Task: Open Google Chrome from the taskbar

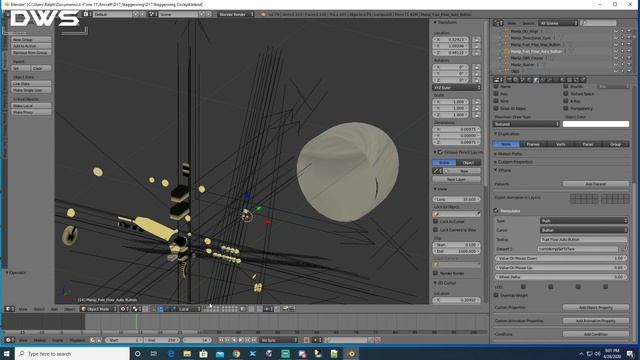Action: (236, 353)
